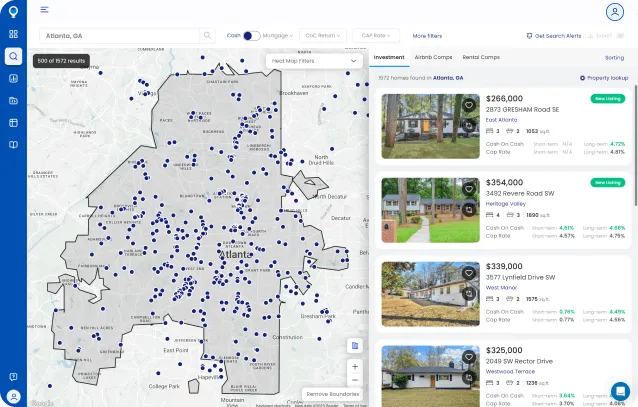Click the More Filters link
The height and width of the screenshot is (407, 638).
pyautogui.click(x=427, y=35)
